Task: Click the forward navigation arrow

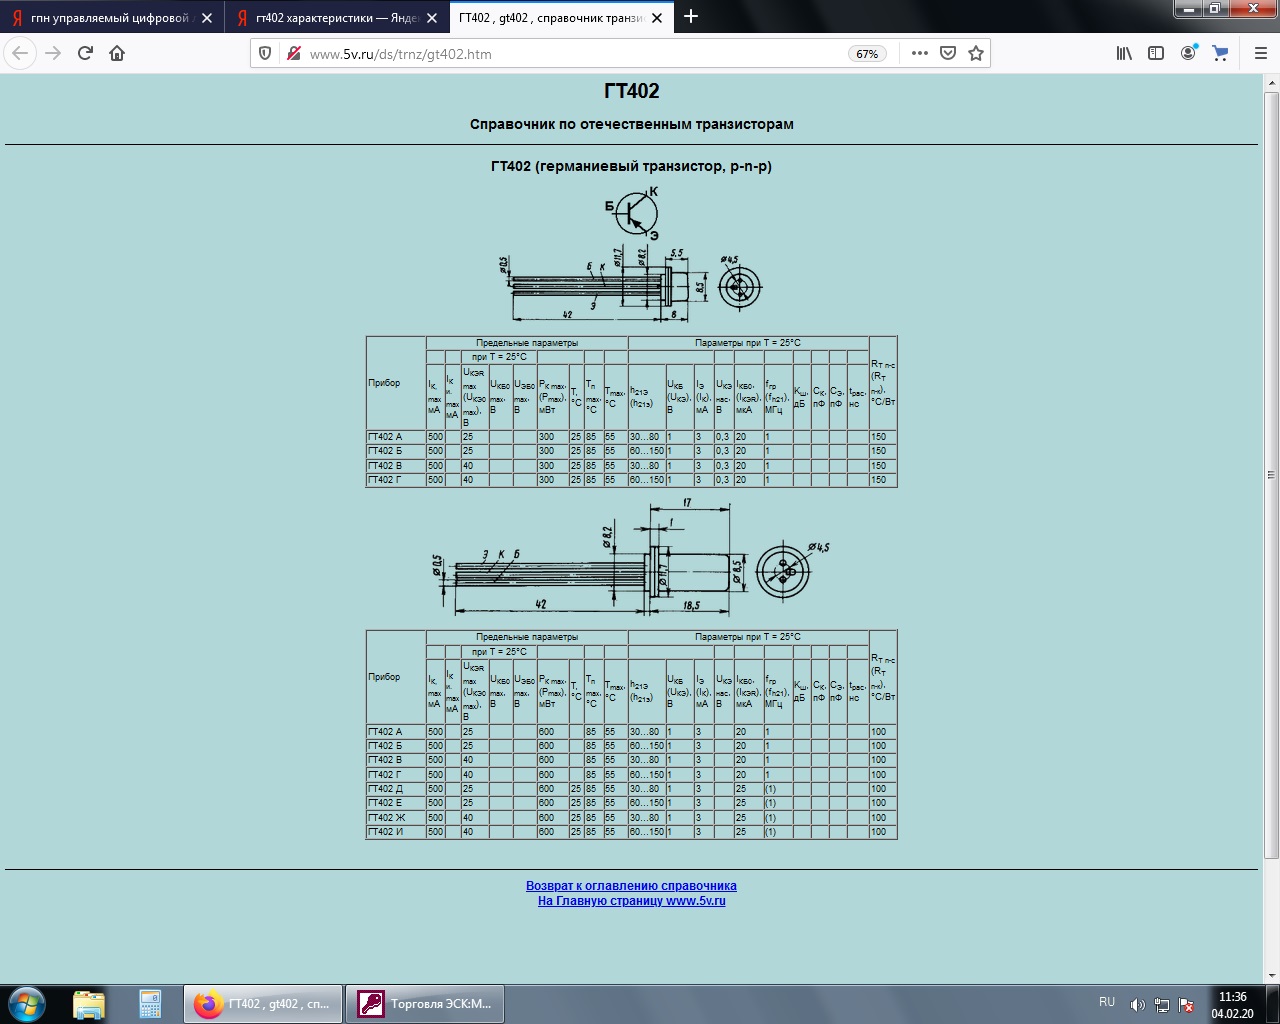Action: pos(54,53)
